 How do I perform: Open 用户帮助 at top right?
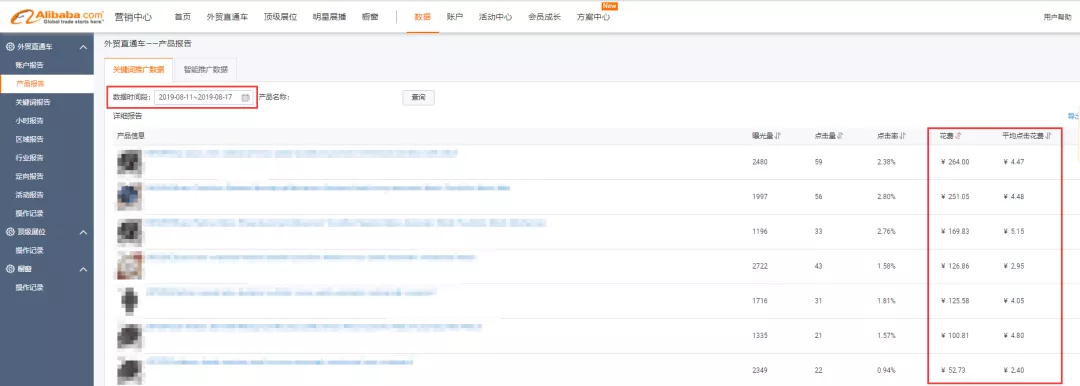(1057, 17)
